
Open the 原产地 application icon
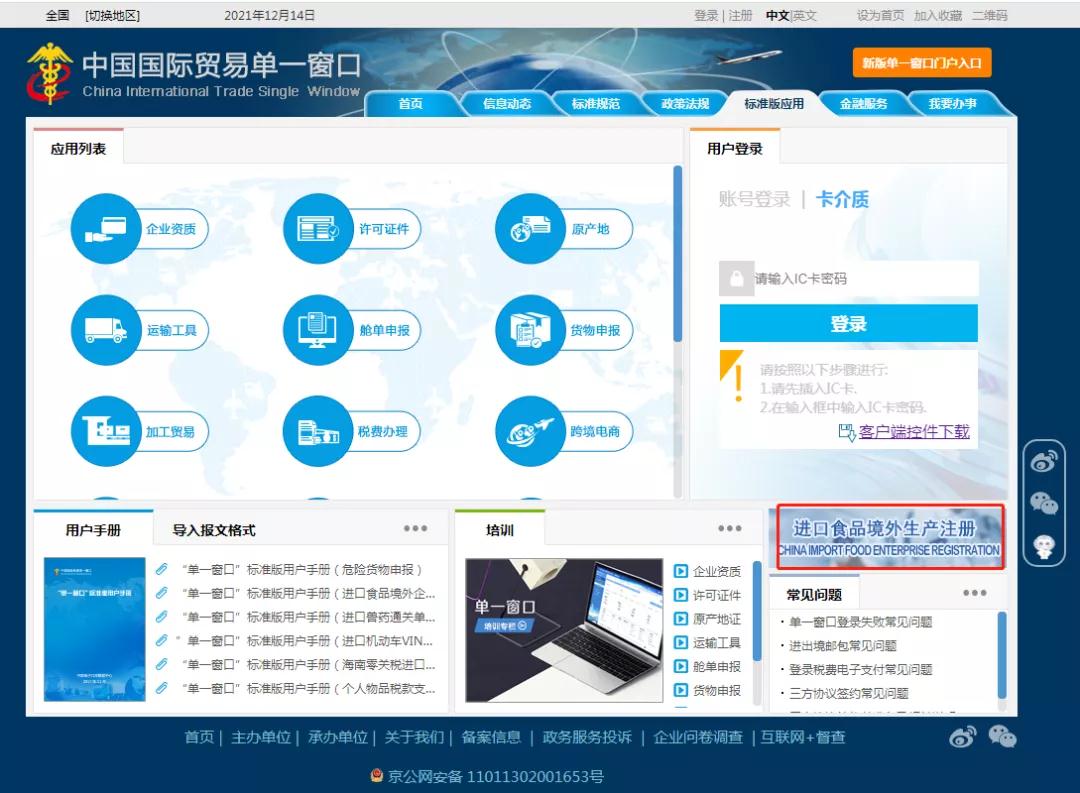pyautogui.click(x=530, y=229)
